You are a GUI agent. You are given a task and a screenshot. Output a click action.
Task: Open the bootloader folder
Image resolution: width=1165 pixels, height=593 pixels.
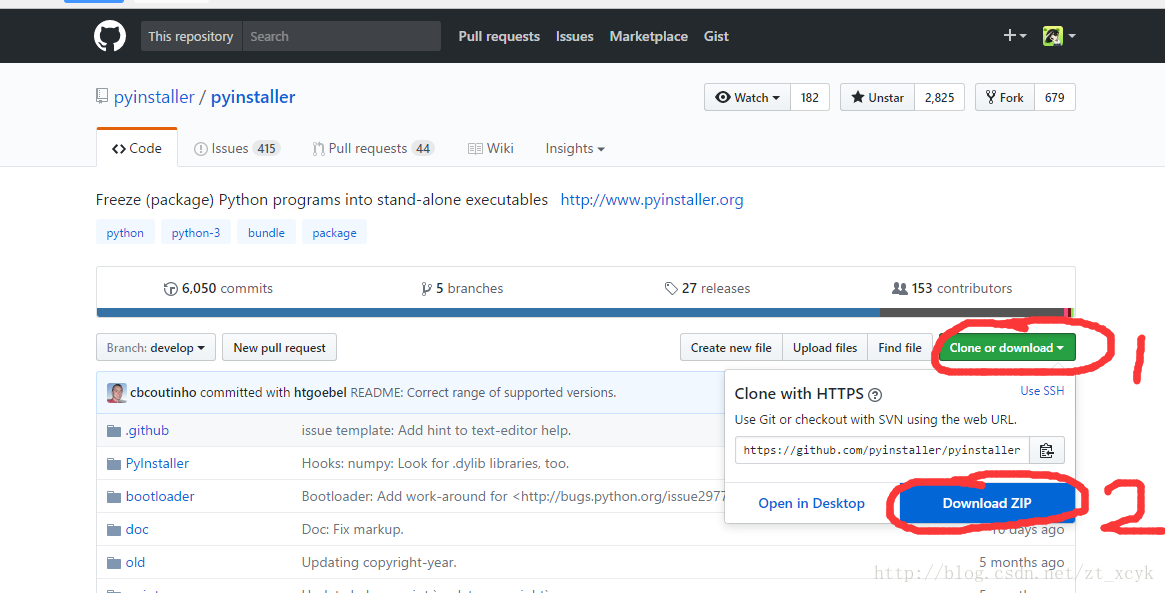(x=160, y=496)
